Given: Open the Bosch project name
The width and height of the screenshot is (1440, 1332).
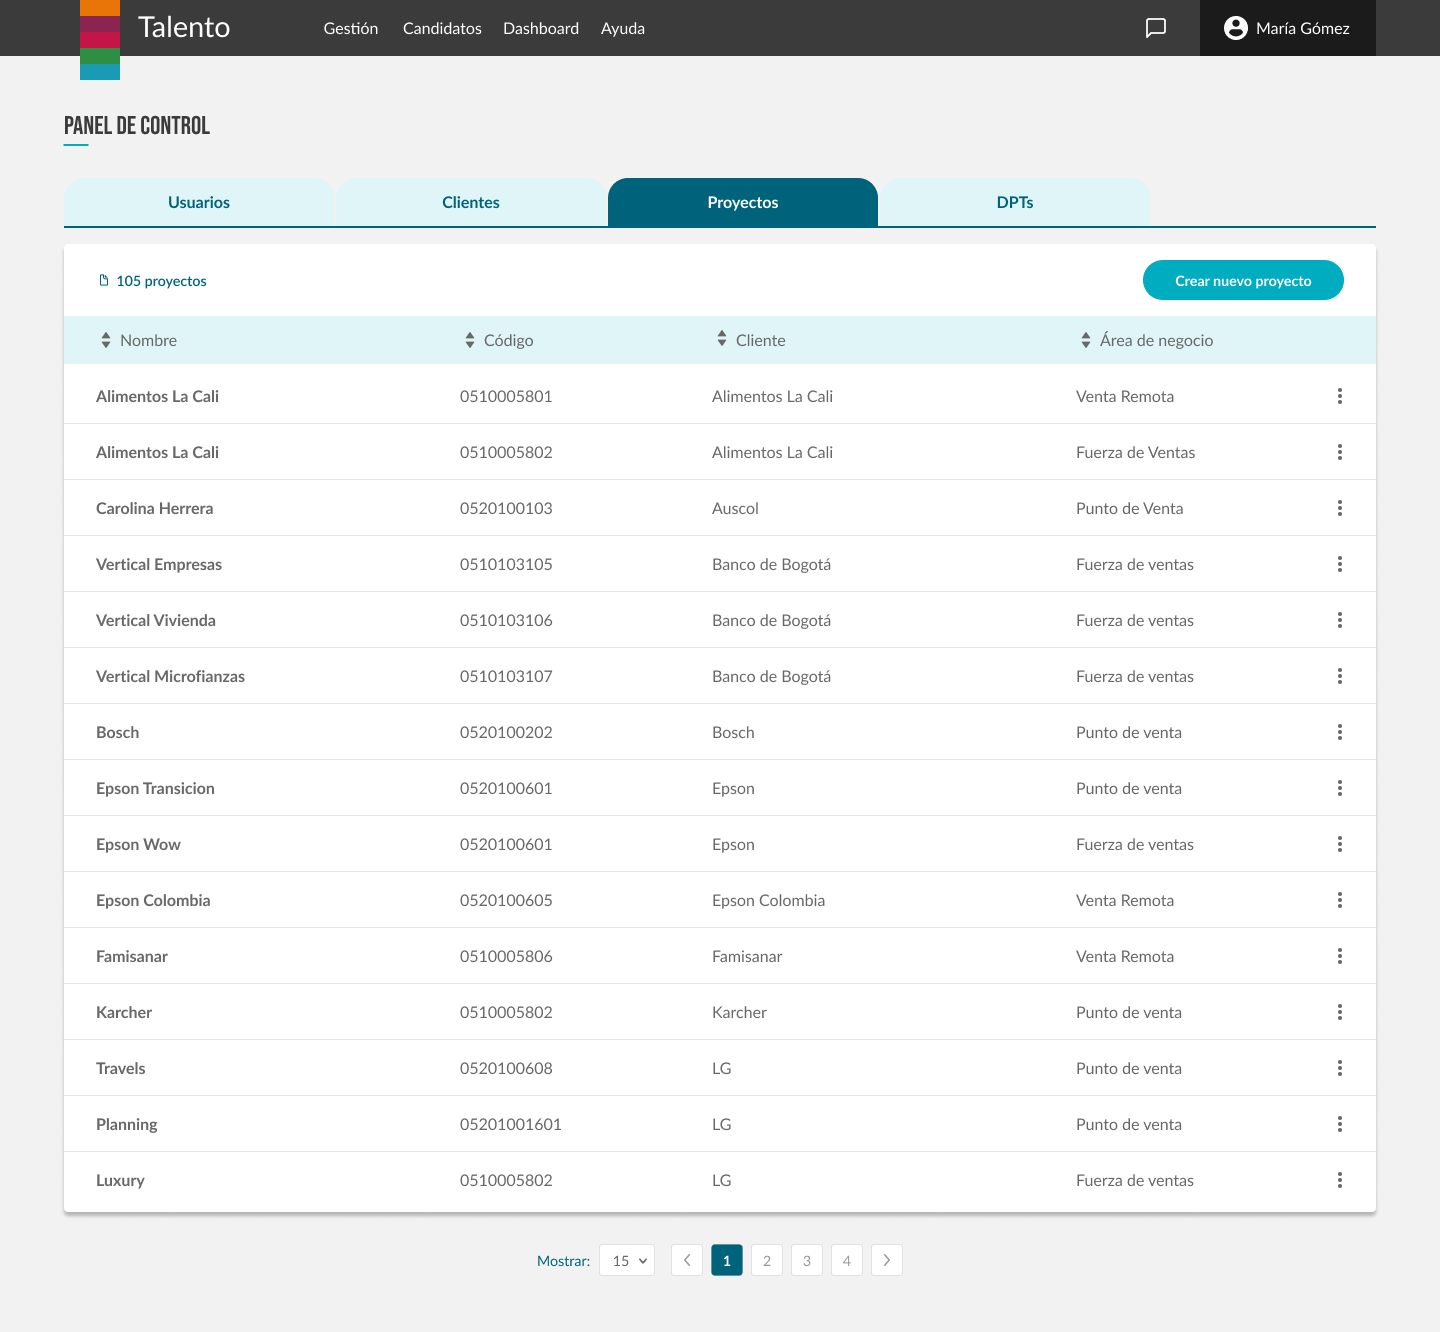Looking at the screenshot, I should [x=118, y=732].
